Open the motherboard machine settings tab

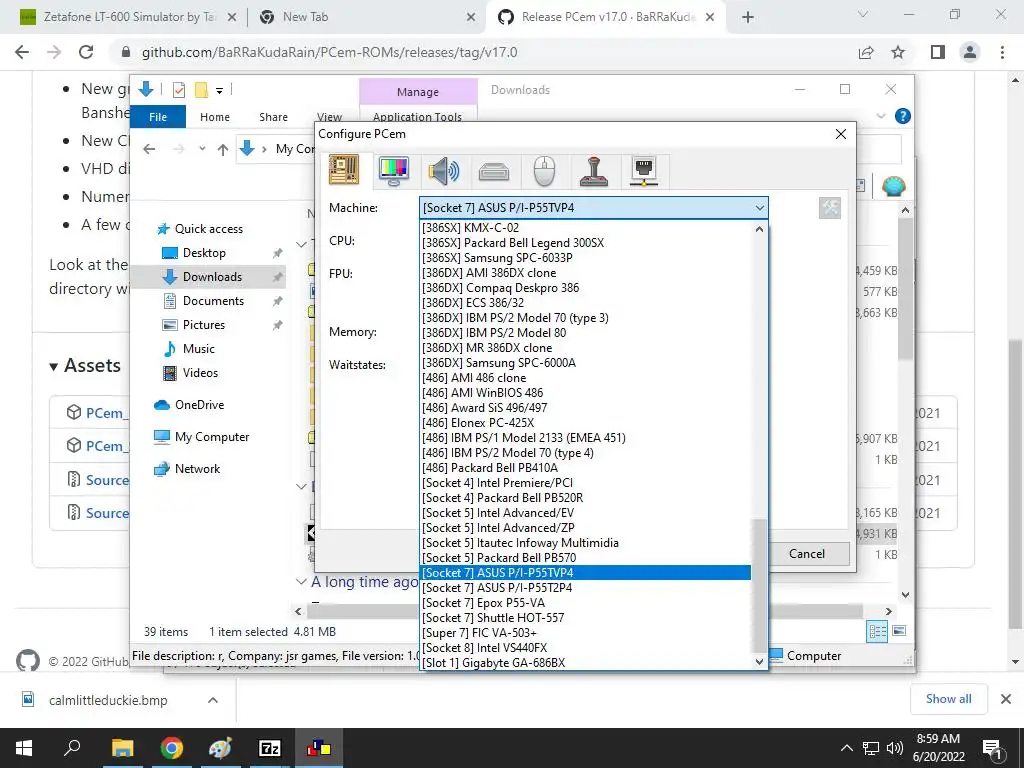point(344,170)
